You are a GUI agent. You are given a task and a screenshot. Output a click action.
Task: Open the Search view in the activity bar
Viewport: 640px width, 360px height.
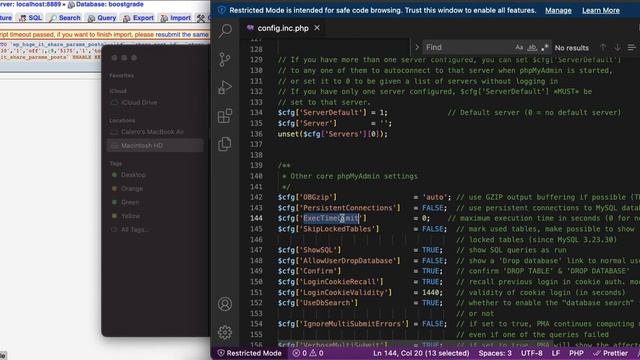click(x=225, y=31)
